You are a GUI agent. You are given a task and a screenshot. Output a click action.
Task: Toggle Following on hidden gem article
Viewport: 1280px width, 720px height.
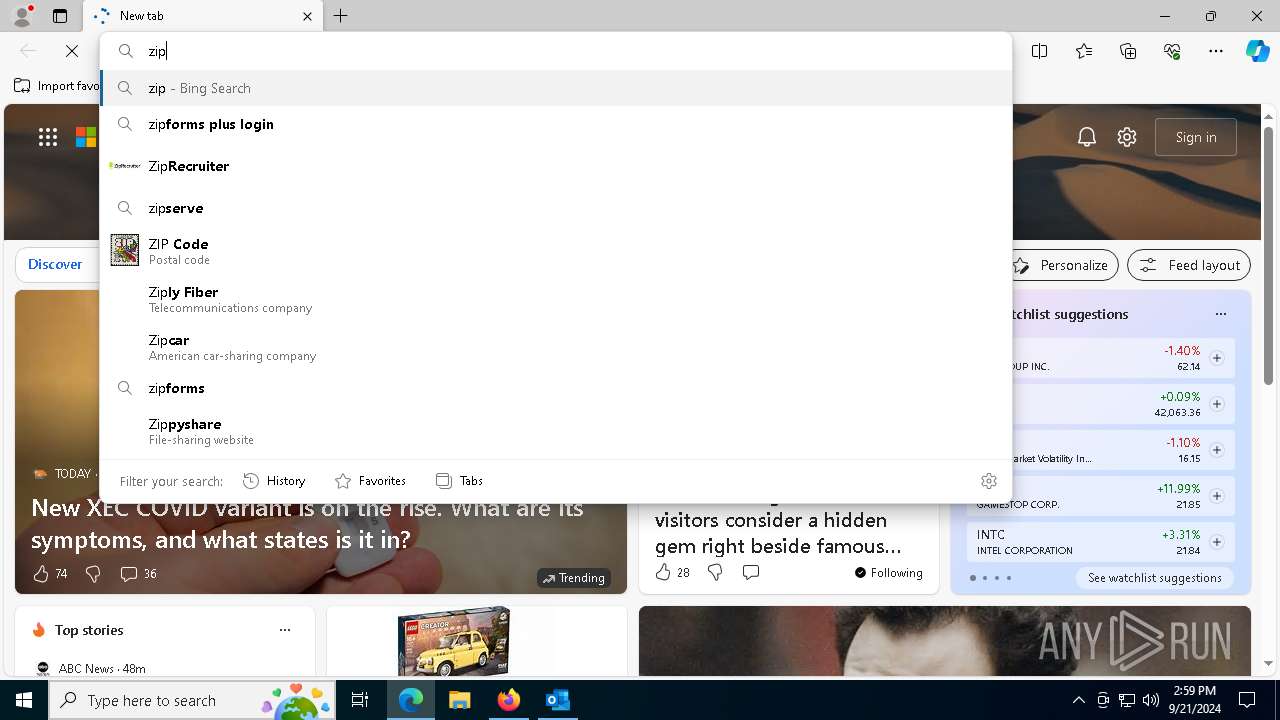tap(889, 573)
